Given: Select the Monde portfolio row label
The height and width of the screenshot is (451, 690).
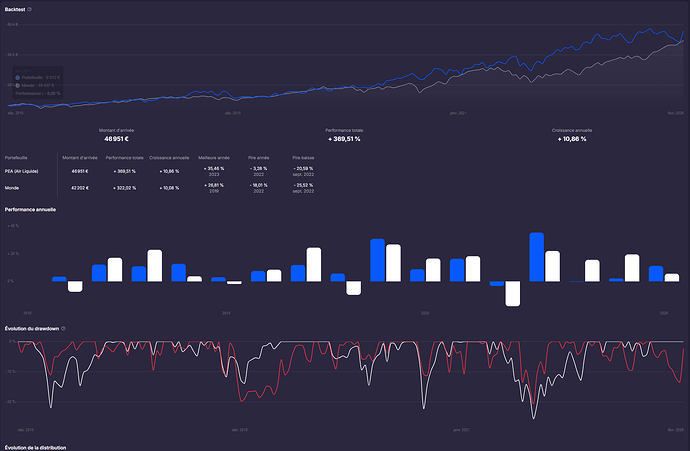Looking at the screenshot, I should 13,187.
